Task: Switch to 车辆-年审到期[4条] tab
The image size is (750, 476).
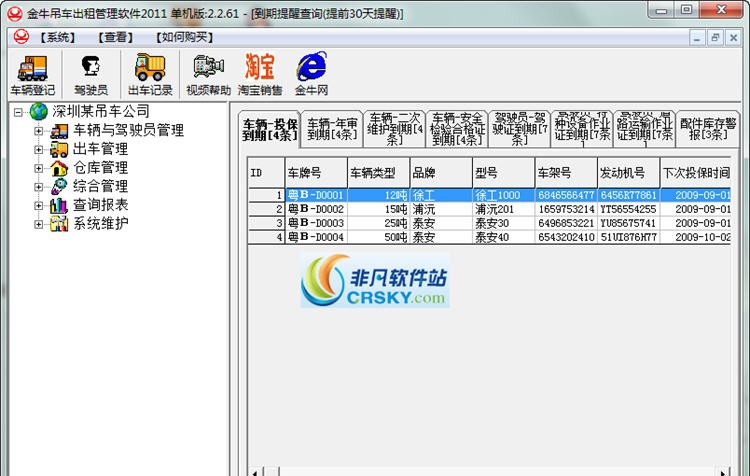Action: [332, 129]
